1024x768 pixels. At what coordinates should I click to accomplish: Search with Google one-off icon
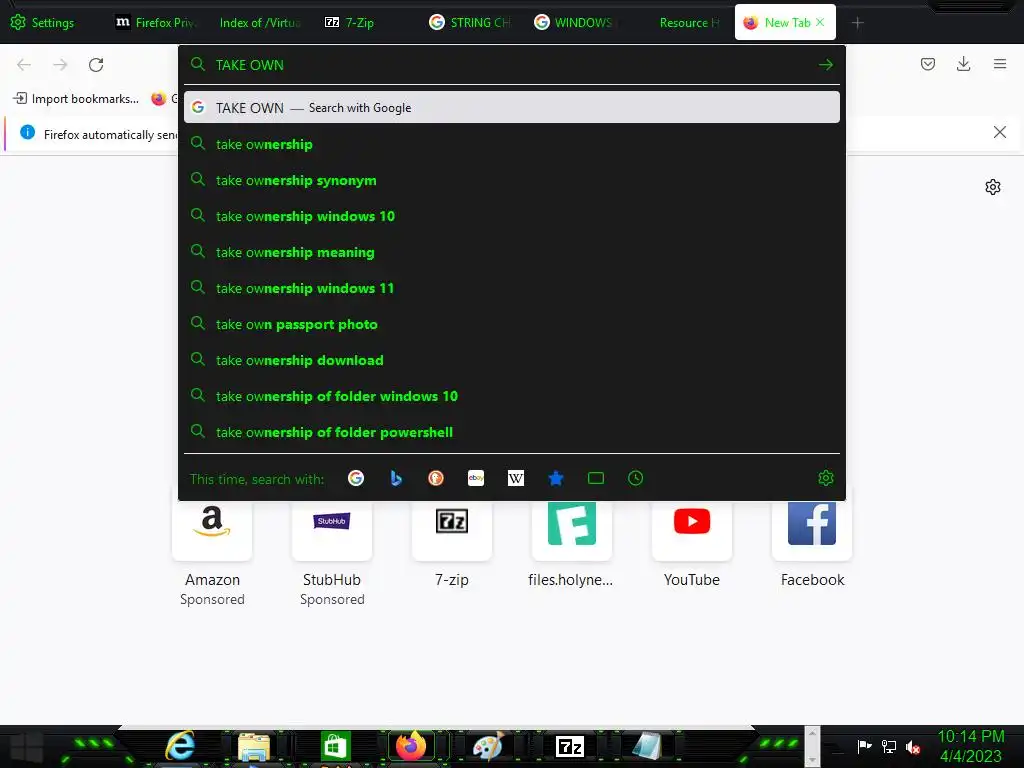tap(356, 478)
